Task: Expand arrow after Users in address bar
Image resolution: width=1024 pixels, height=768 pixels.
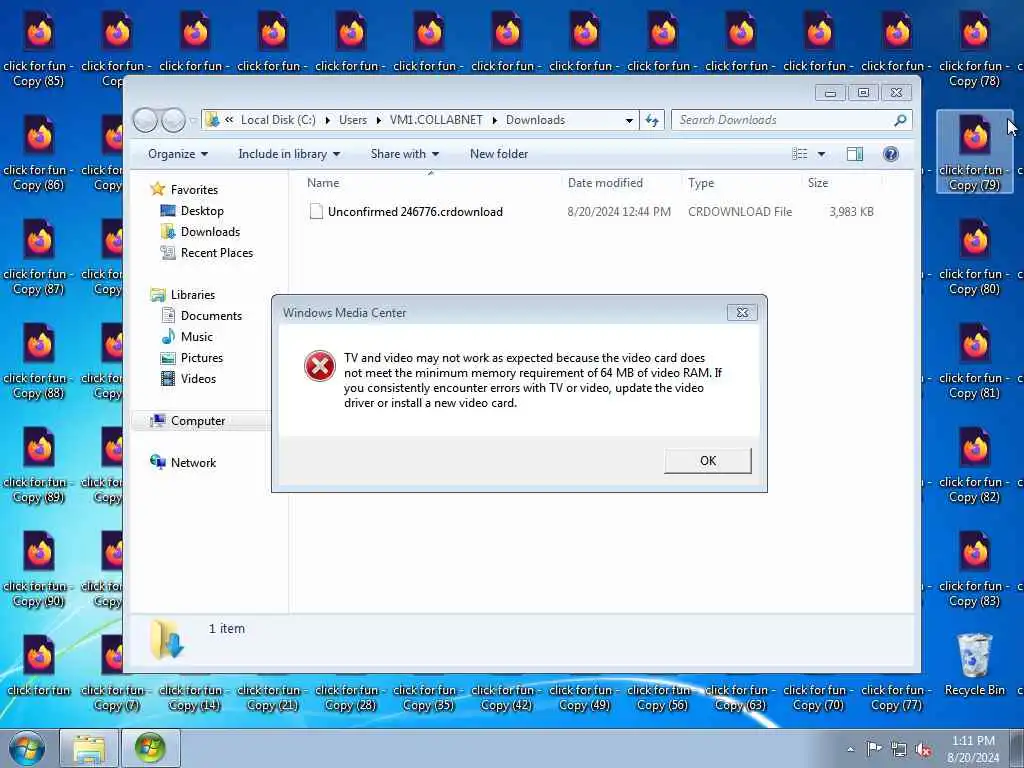Action: point(378,120)
